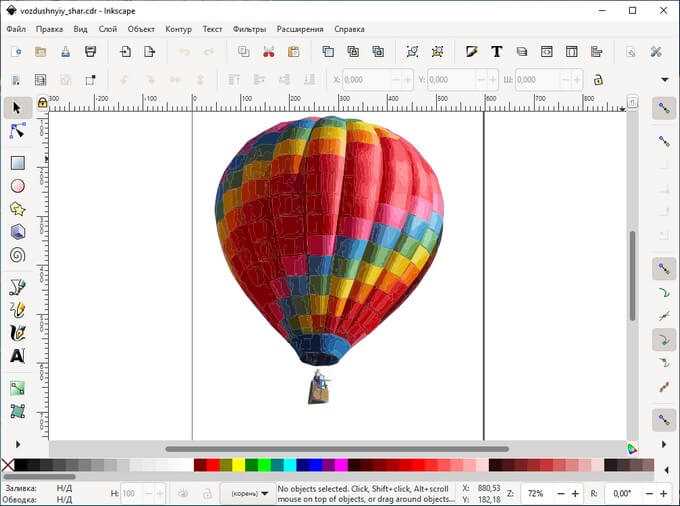Open the XML editor icon

click(x=546, y=52)
